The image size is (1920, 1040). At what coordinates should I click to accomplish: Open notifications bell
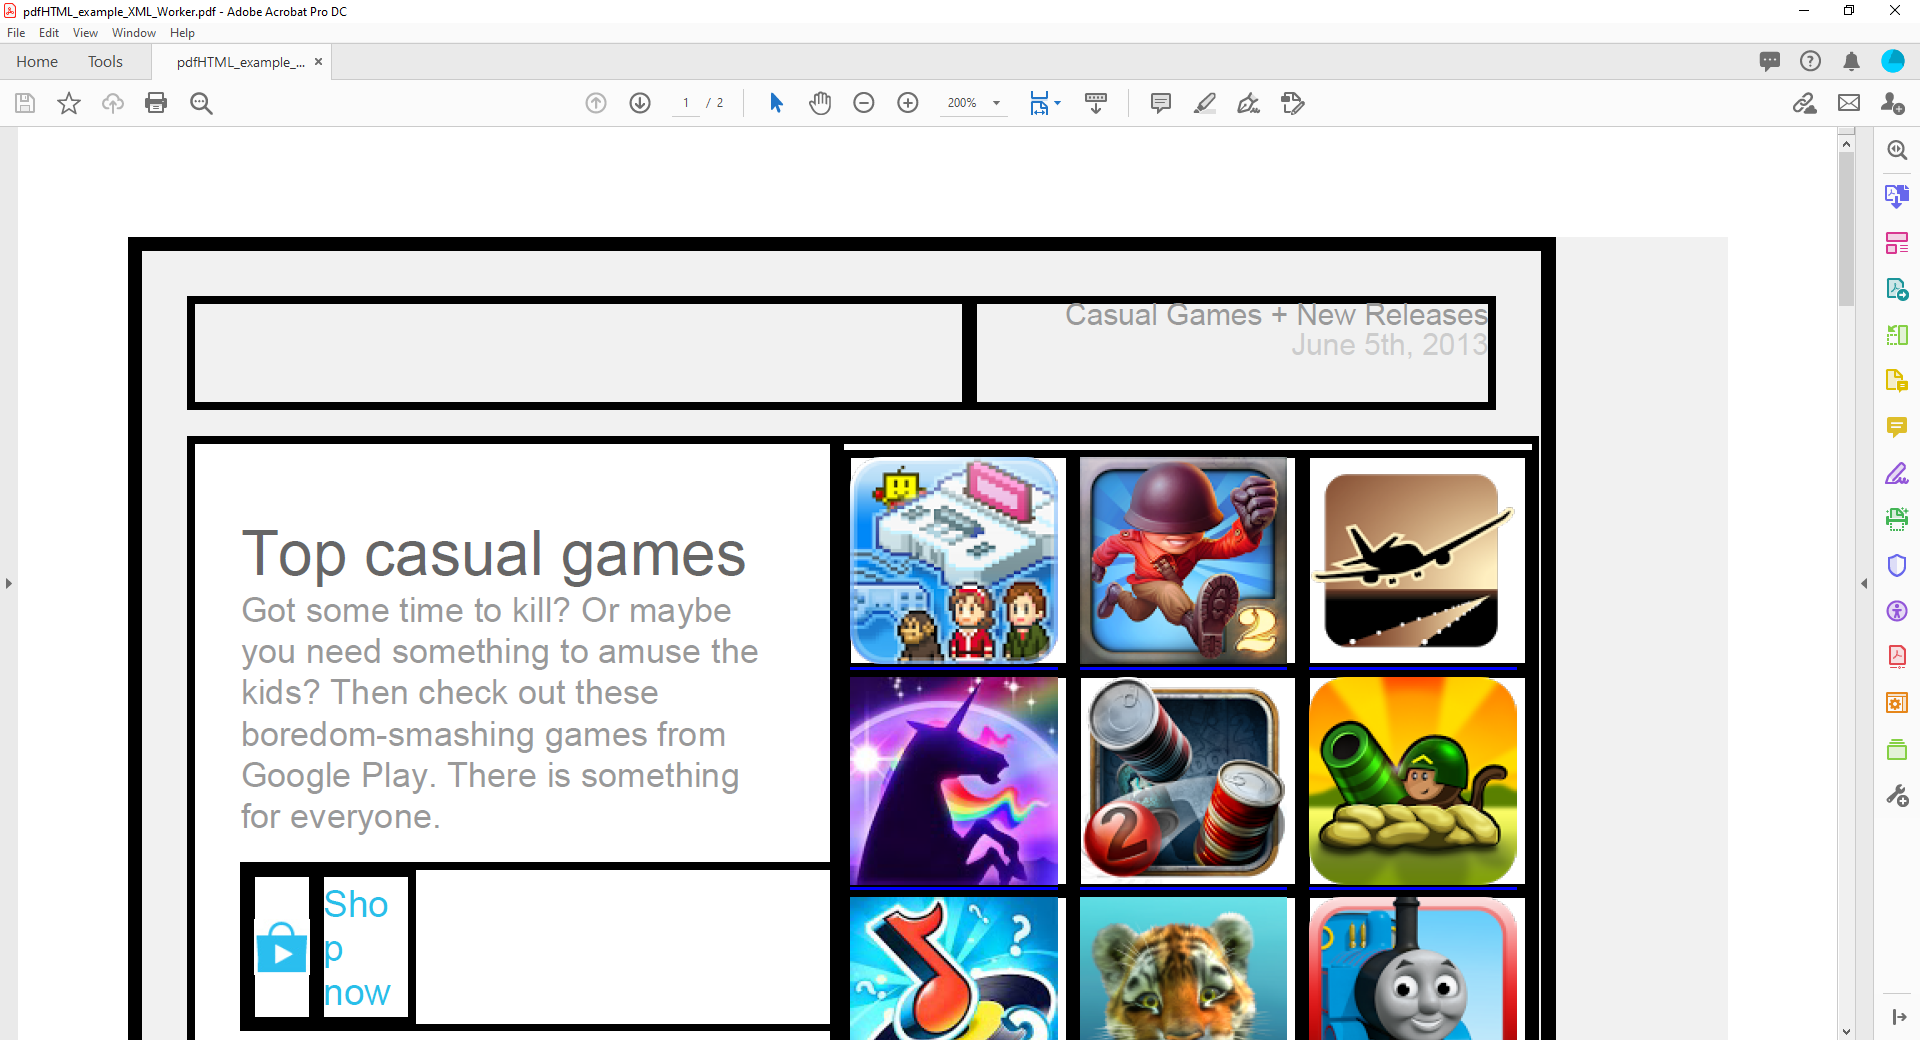[x=1851, y=62]
